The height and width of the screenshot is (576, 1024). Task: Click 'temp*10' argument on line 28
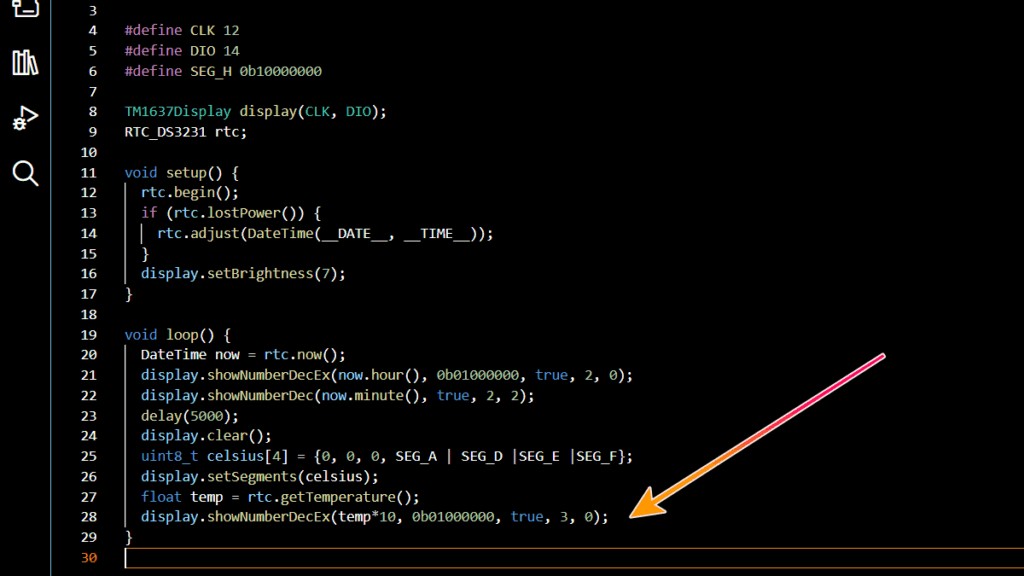(x=367, y=517)
